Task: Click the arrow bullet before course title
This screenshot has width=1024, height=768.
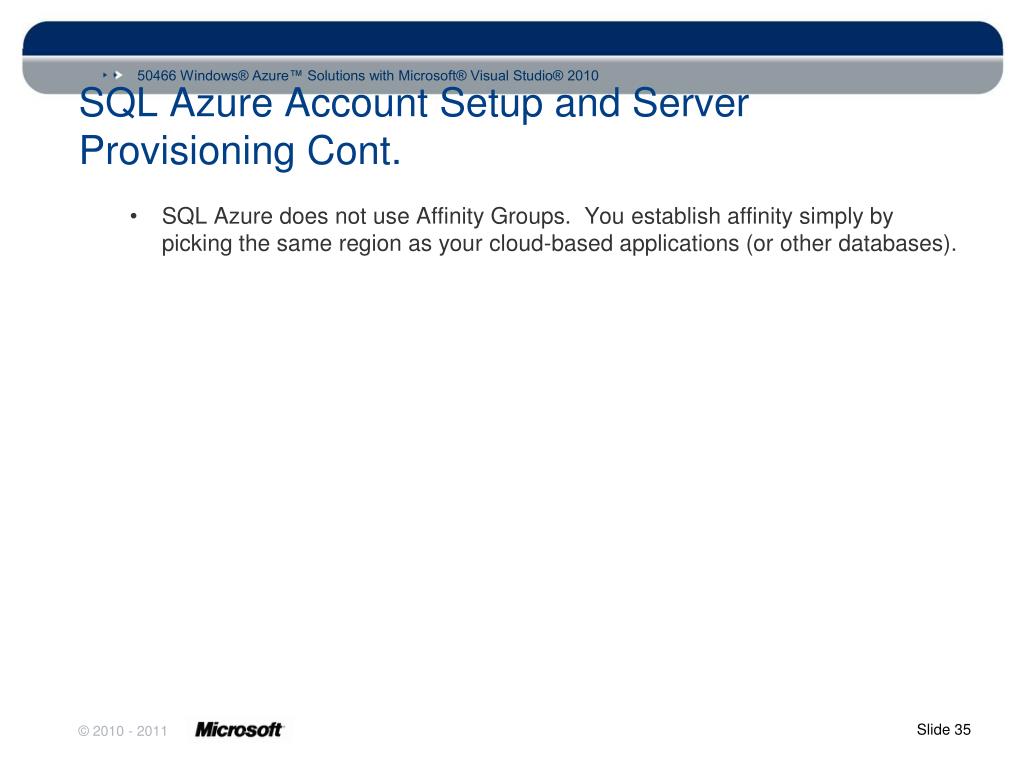Action: (114, 75)
